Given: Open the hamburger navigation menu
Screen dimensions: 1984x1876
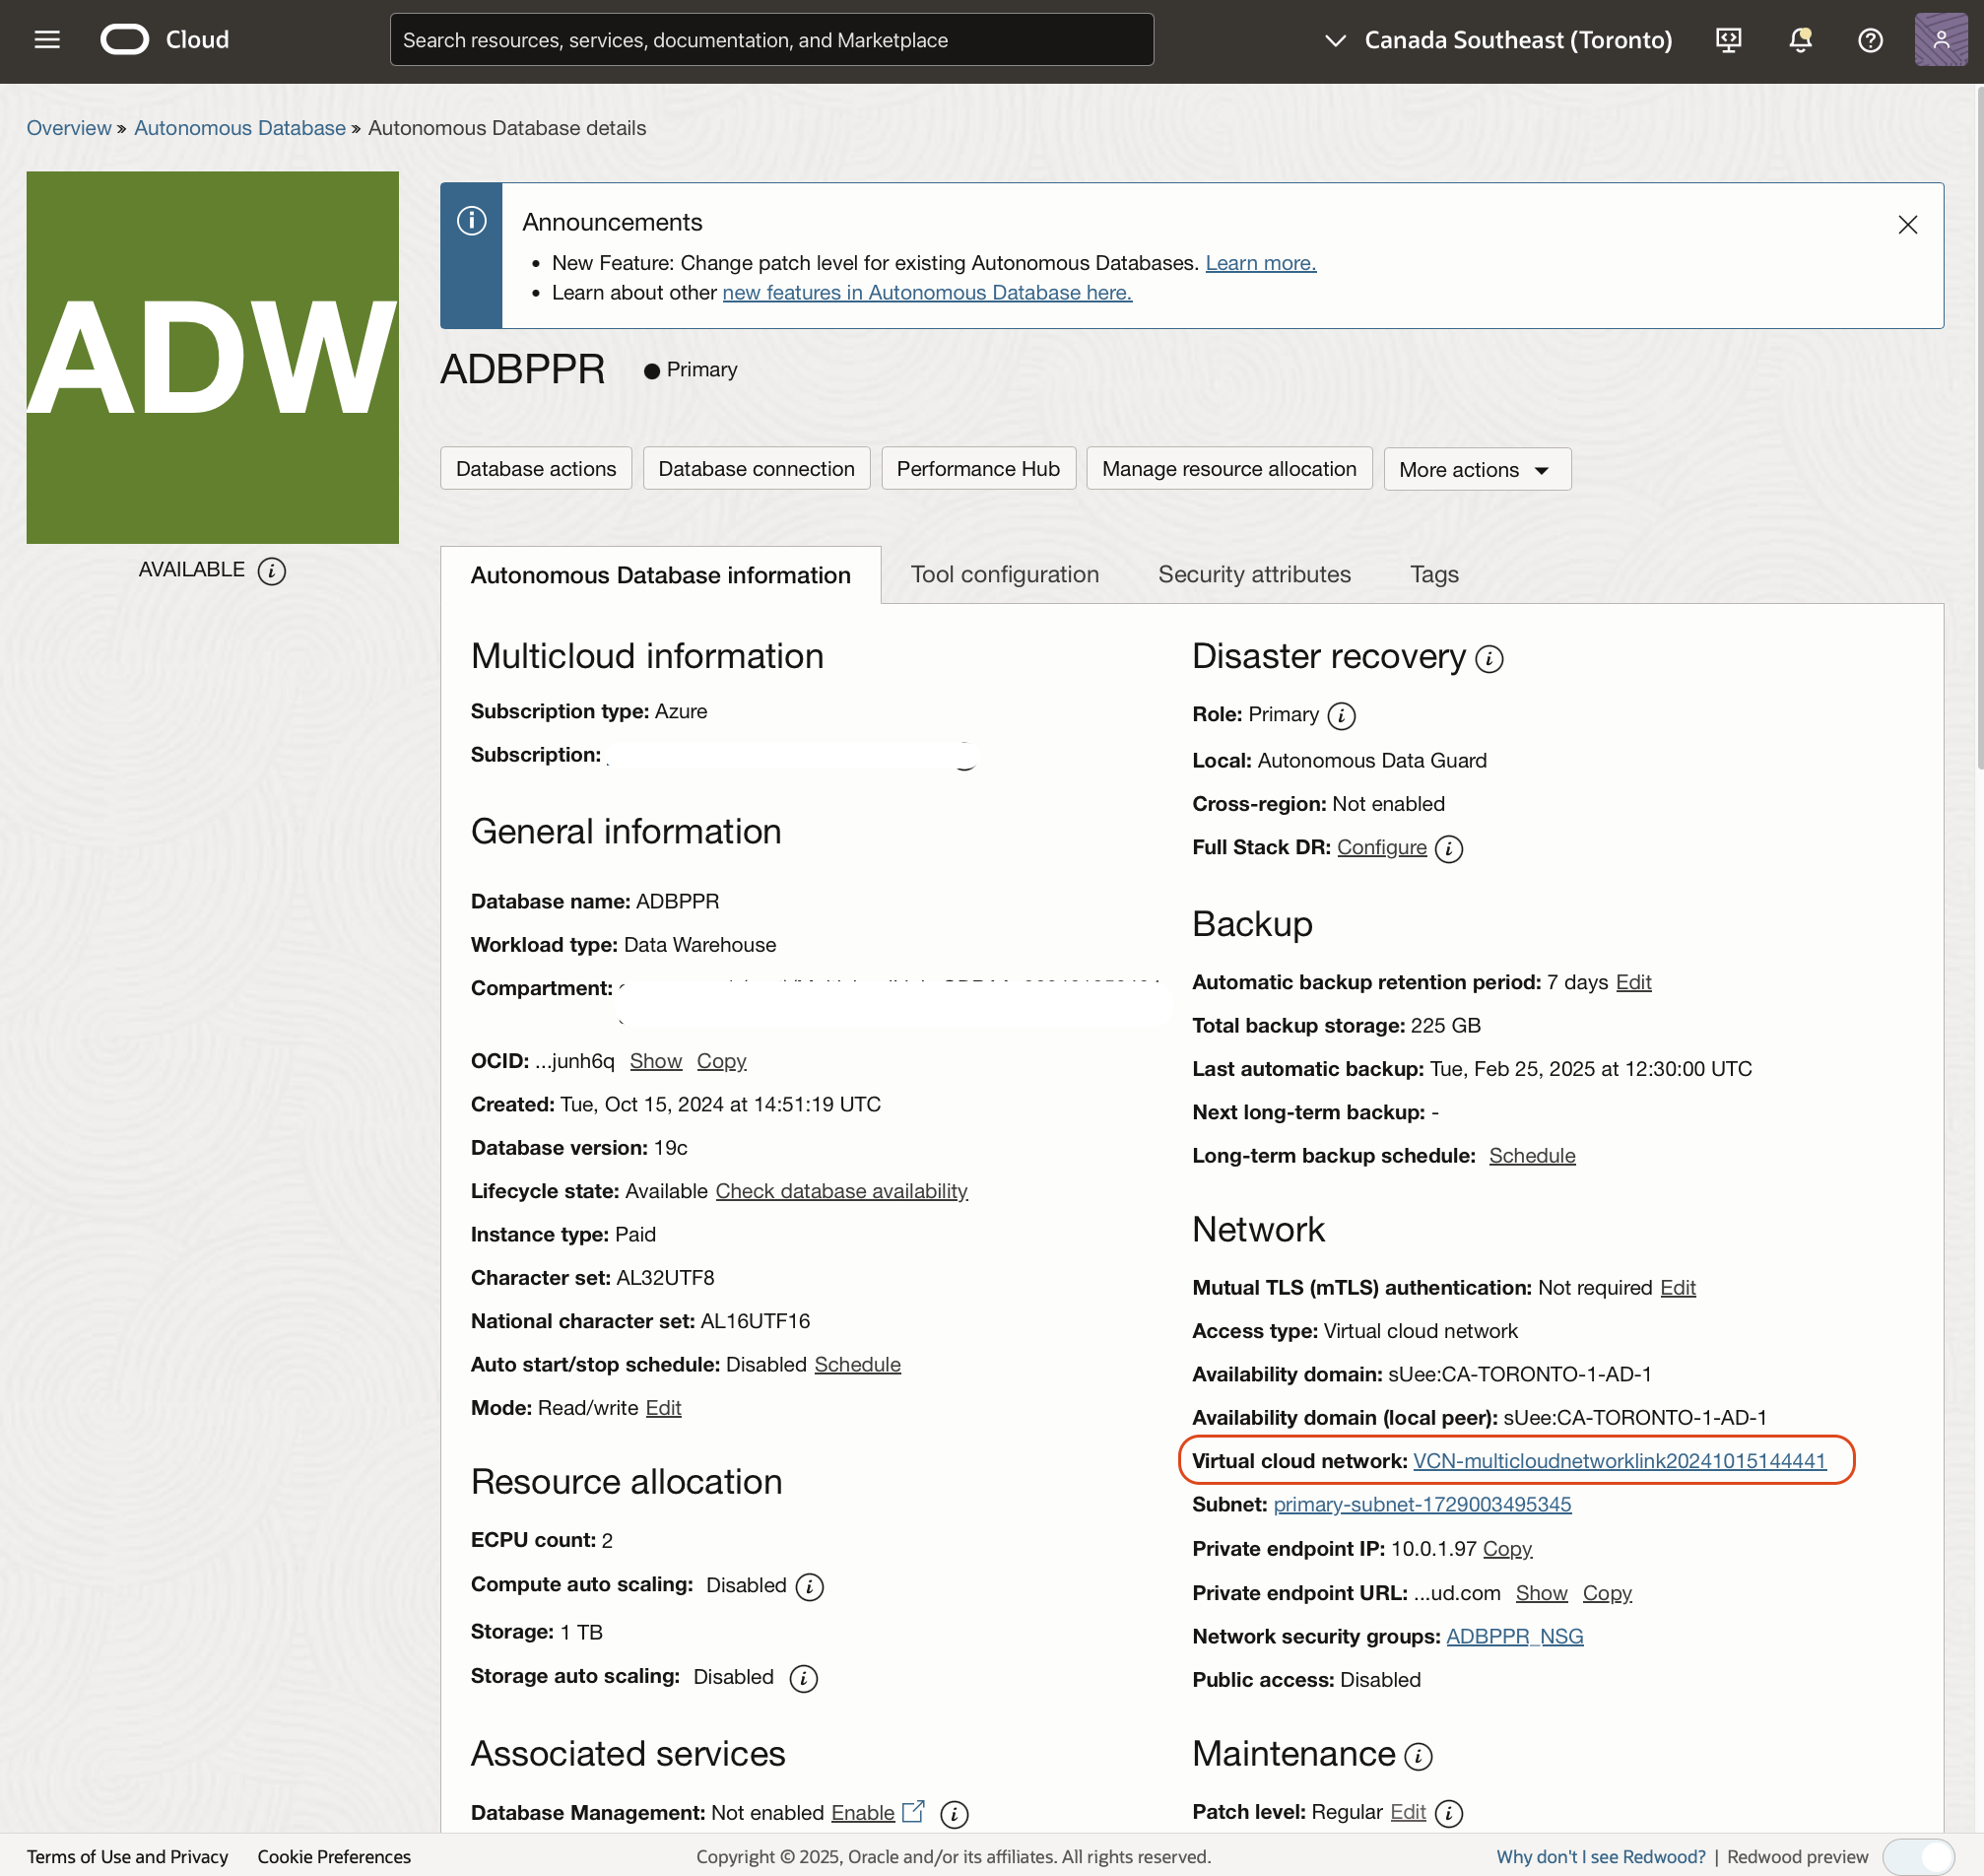Looking at the screenshot, I should (47, 40).
